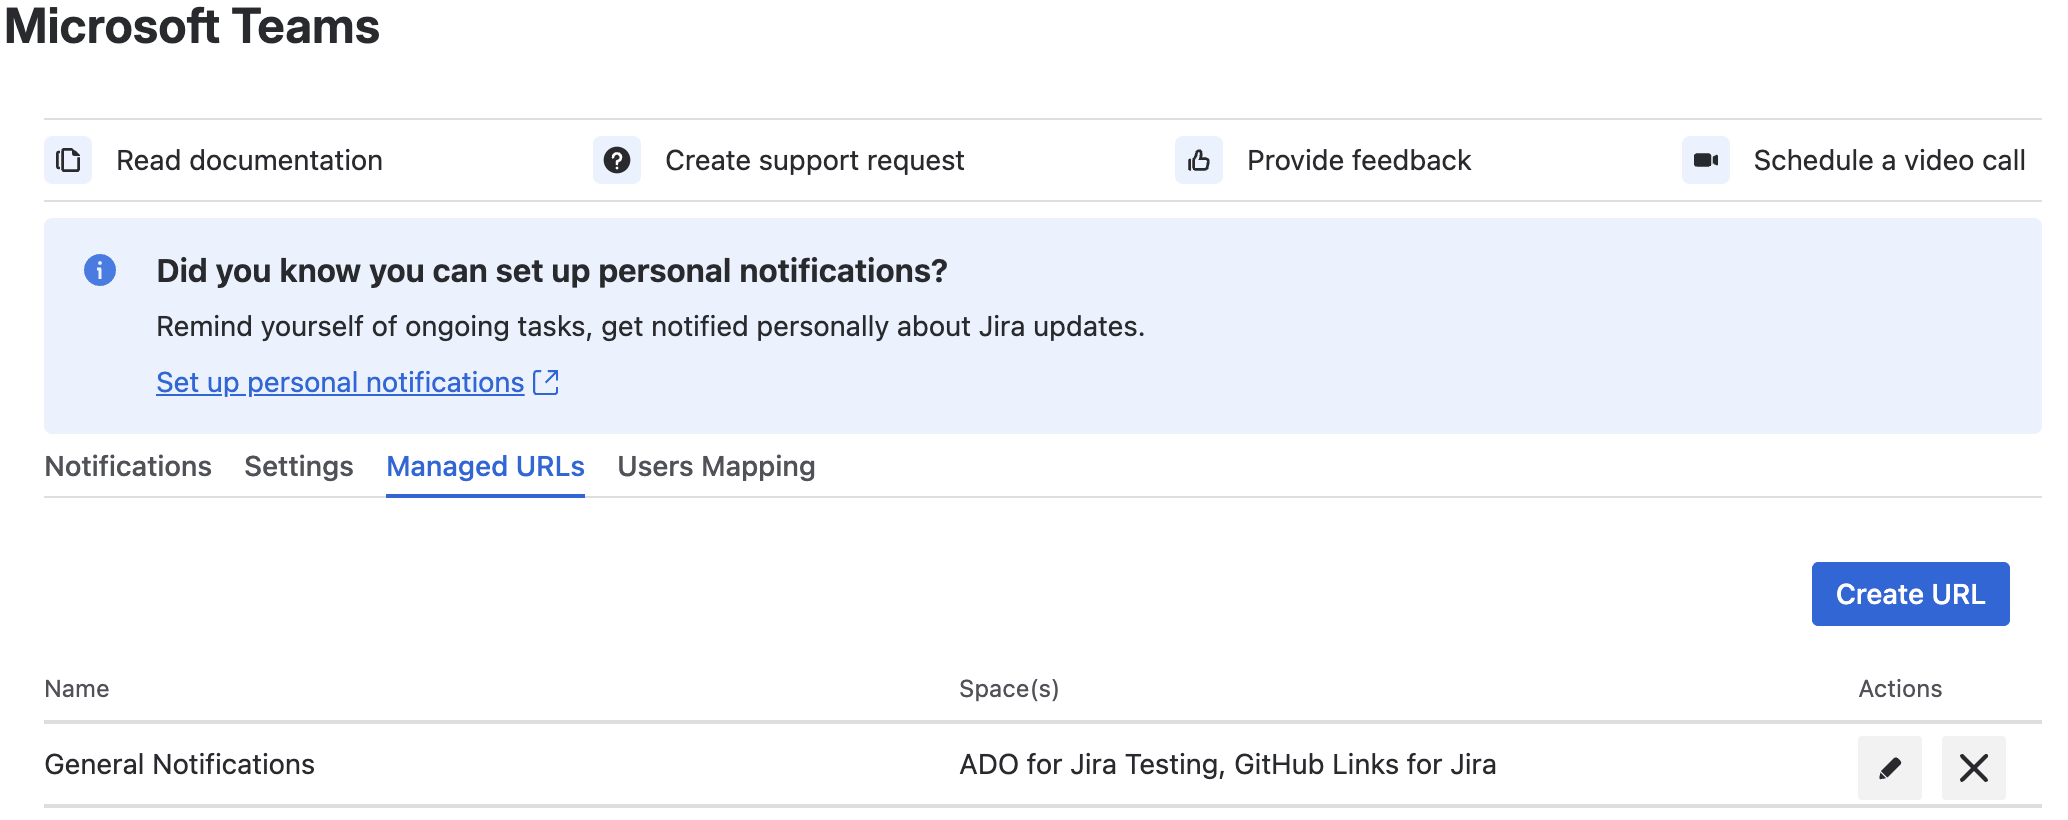Switch to the Notifications tab

(128, 466)
